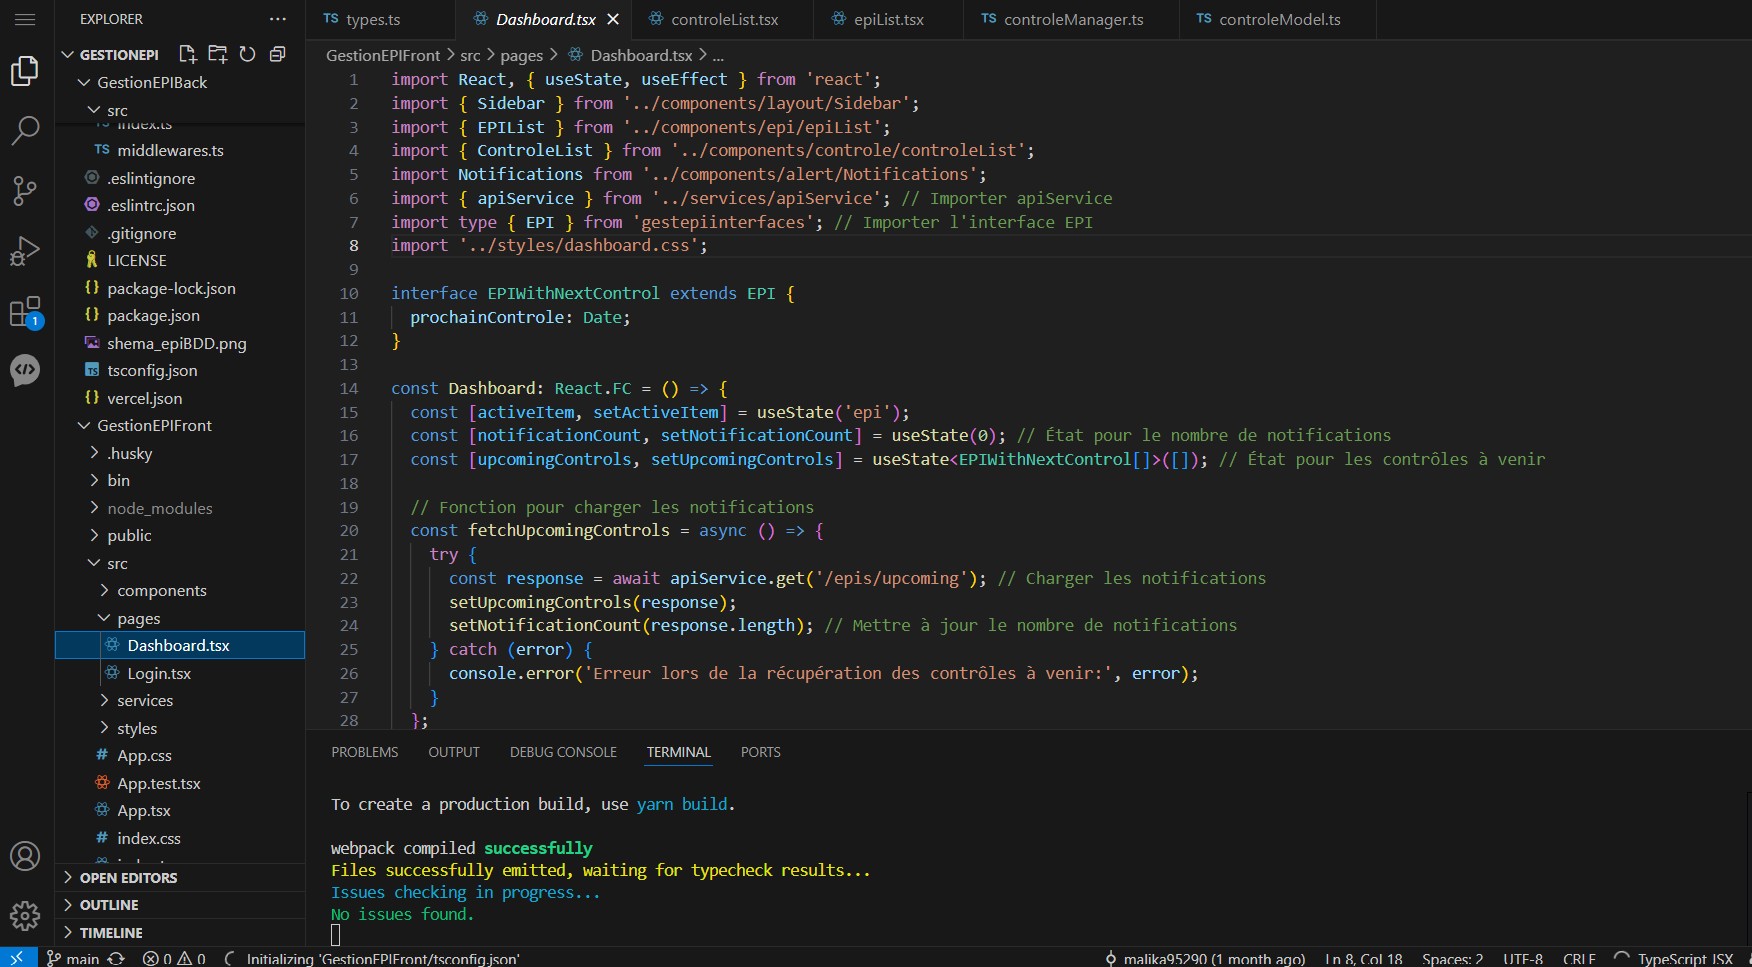1752x967 pixels.
Task: Refresh the explorer file tree
Action: [247, 54]
